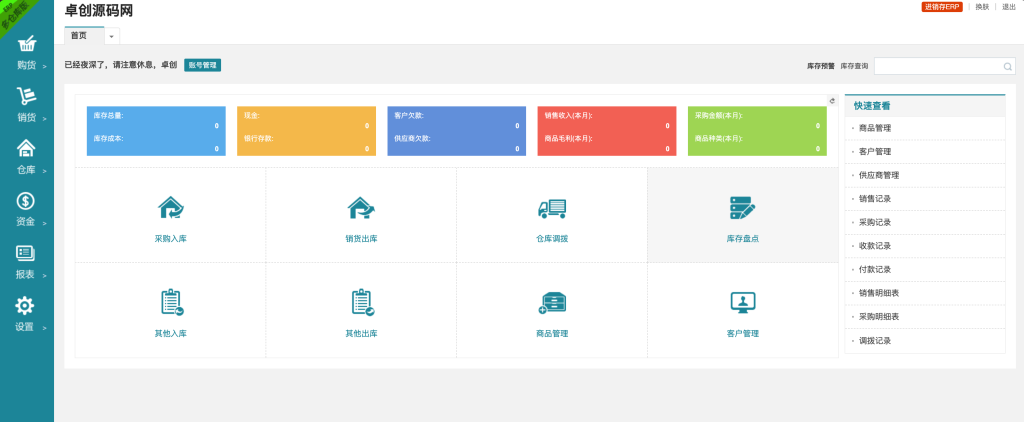Click the 账号管理 button
The width and height of the screenshot is (1024, 422).
pos(202,65)
